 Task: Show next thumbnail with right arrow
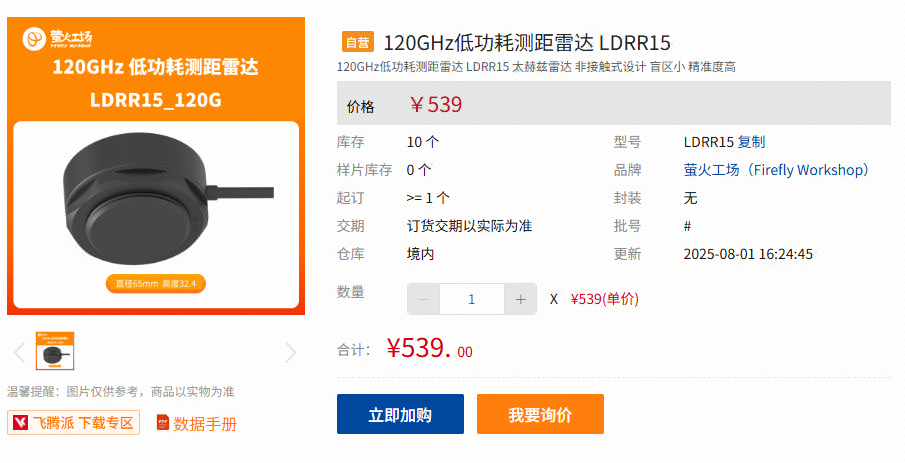pyautogui.click(x=291, y=352)
